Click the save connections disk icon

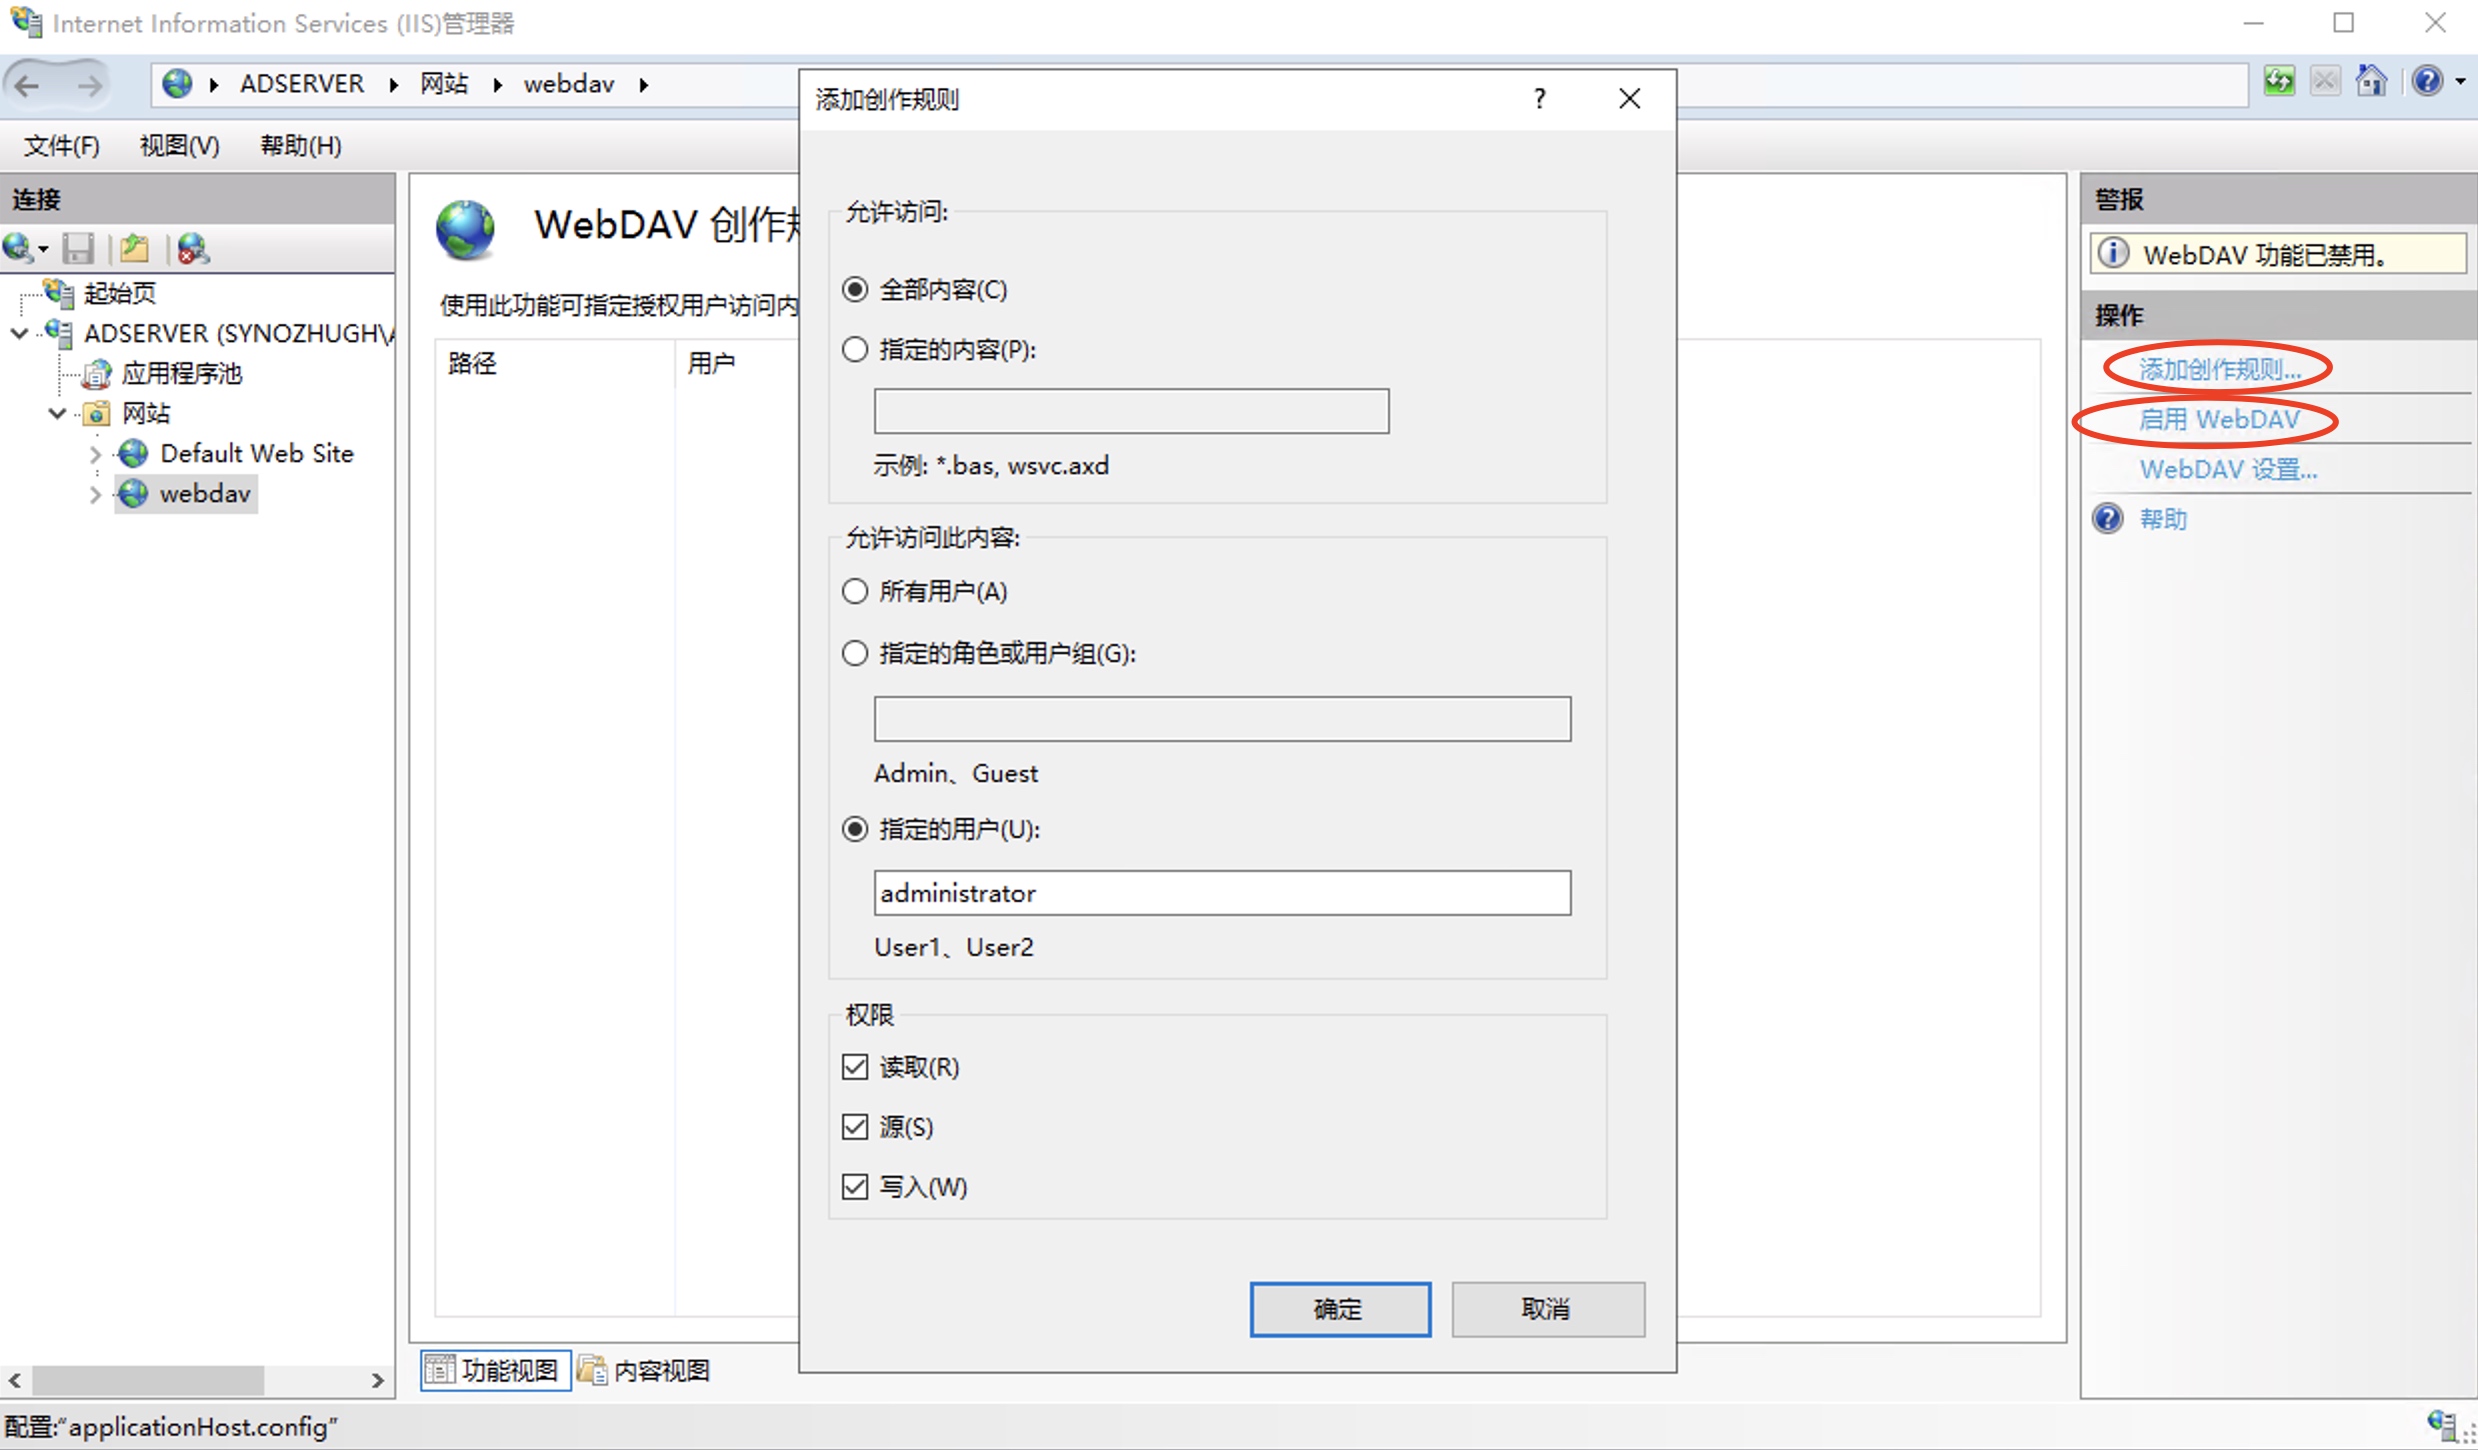(78, 248)
